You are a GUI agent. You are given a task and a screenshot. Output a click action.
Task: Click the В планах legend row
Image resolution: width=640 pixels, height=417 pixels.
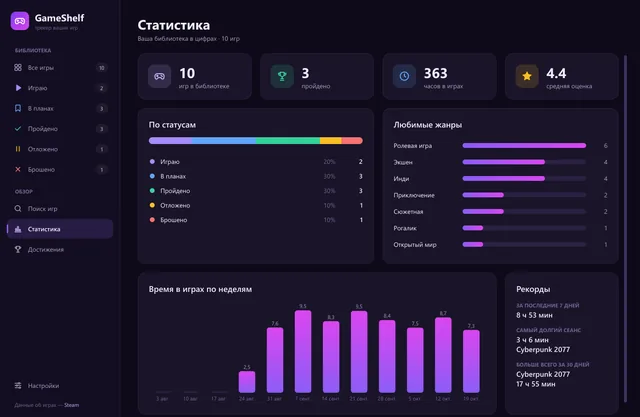click(x=256, y=176)
